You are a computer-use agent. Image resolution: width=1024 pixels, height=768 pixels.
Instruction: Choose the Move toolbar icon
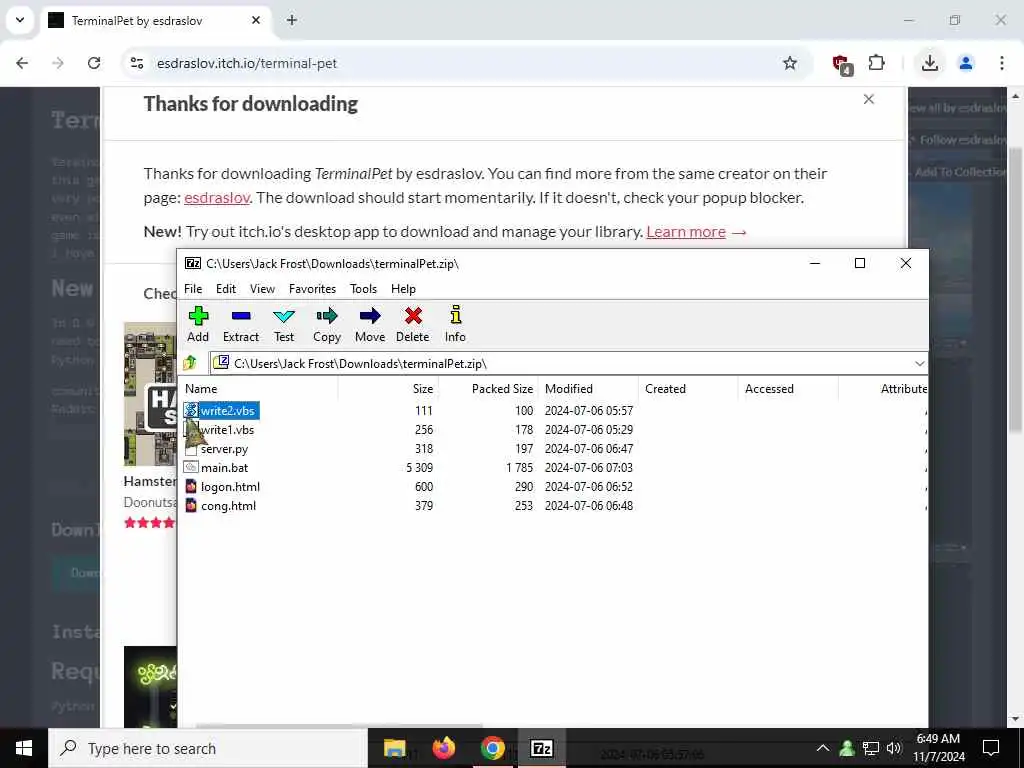[x=370, y=325]
